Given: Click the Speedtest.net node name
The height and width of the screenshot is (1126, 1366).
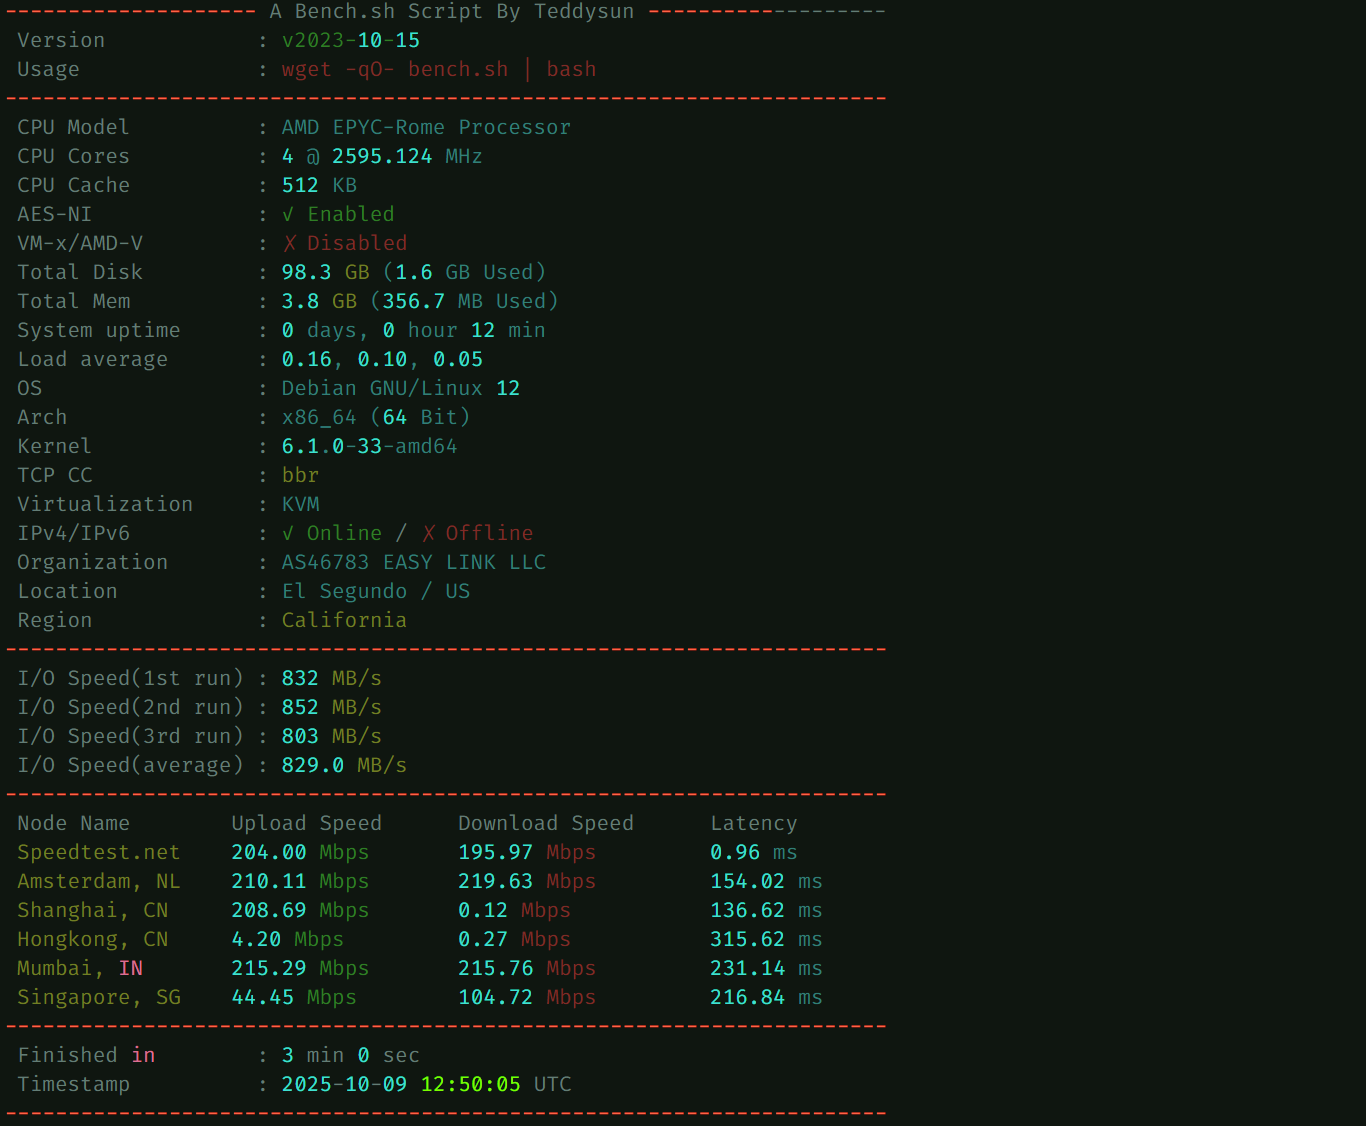Looking at the screenshot, I should coord(98,853).
